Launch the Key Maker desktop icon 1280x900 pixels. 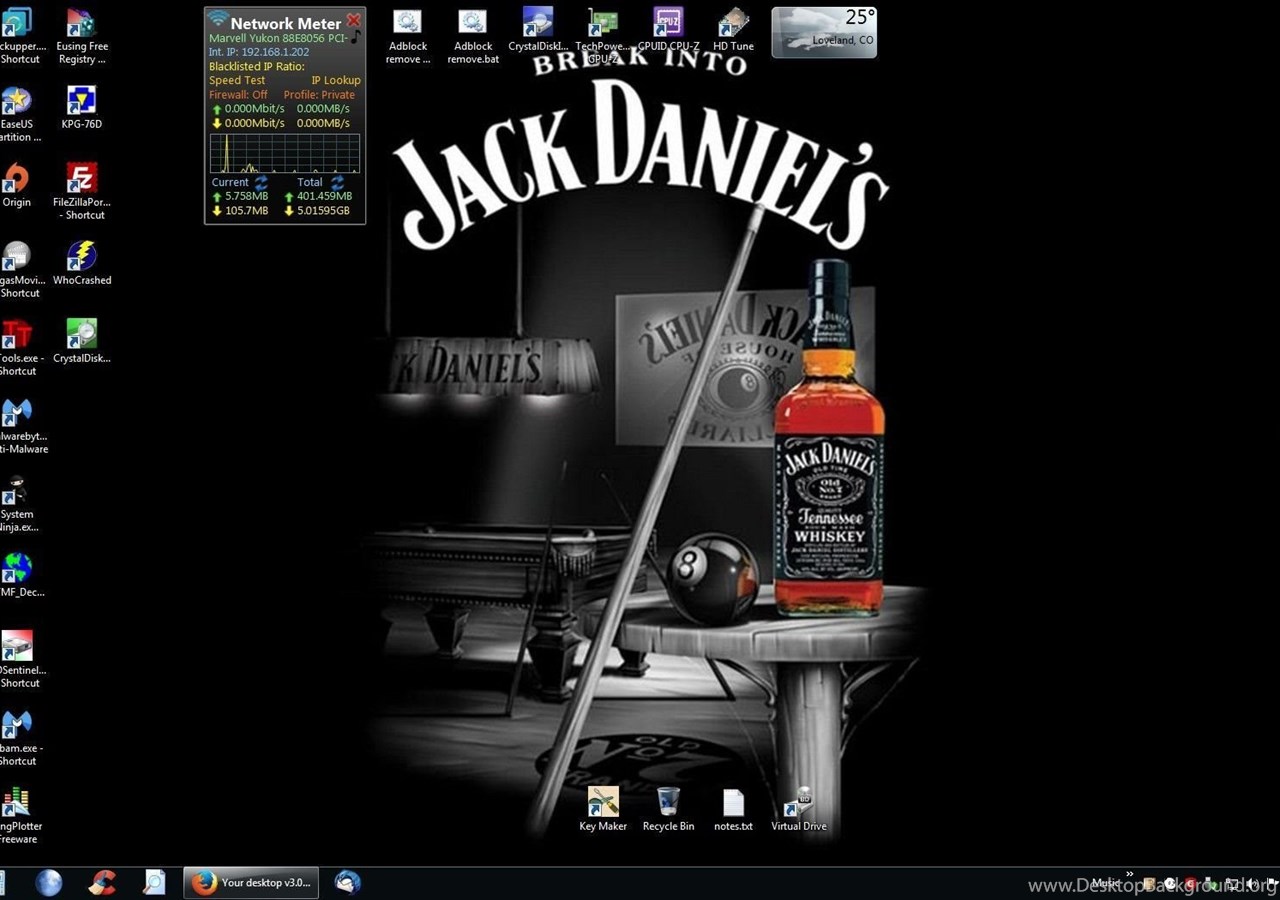(x=603, y=803)
